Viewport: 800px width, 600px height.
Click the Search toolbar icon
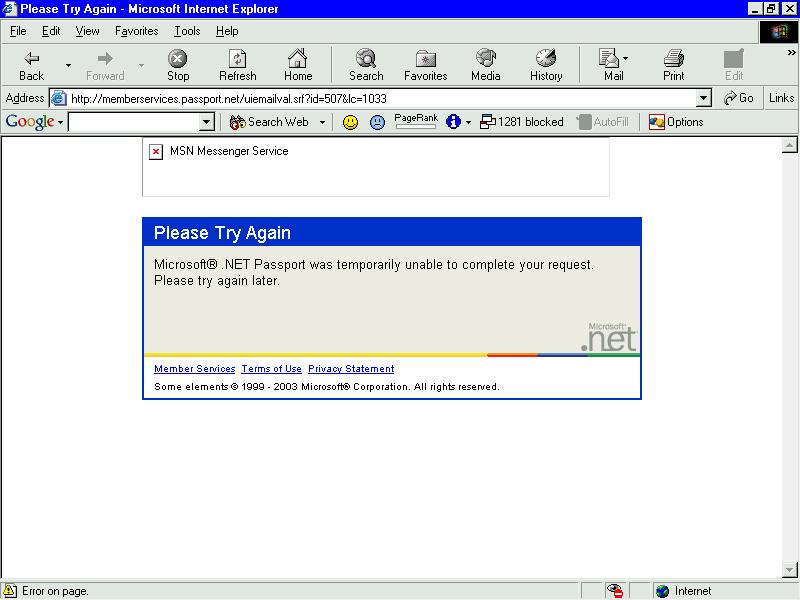point(366,65)
